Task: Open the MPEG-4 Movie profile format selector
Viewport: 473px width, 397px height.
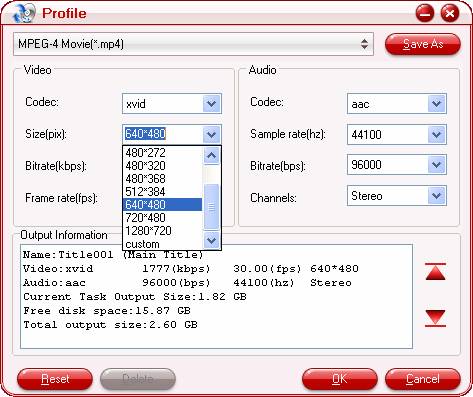Action: pyautogui.click(x=193, y=44)
